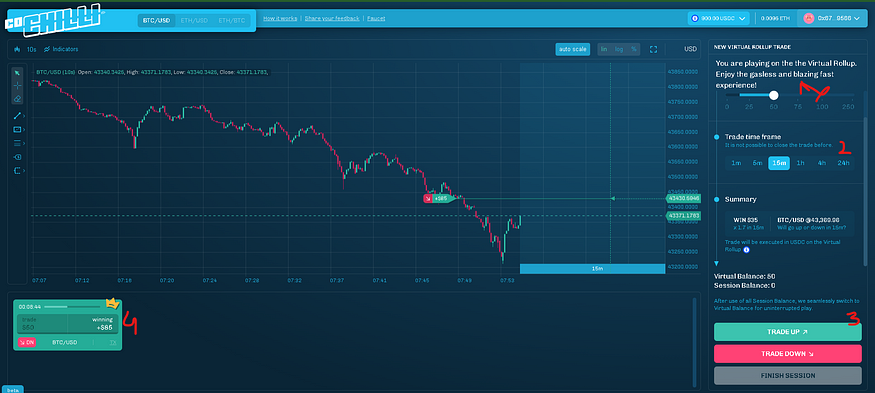The height and width of the screenshot is (393, 875).
Task: Select the crosshair chart tool
Action: pyautogui.click(x=17, y=85)
